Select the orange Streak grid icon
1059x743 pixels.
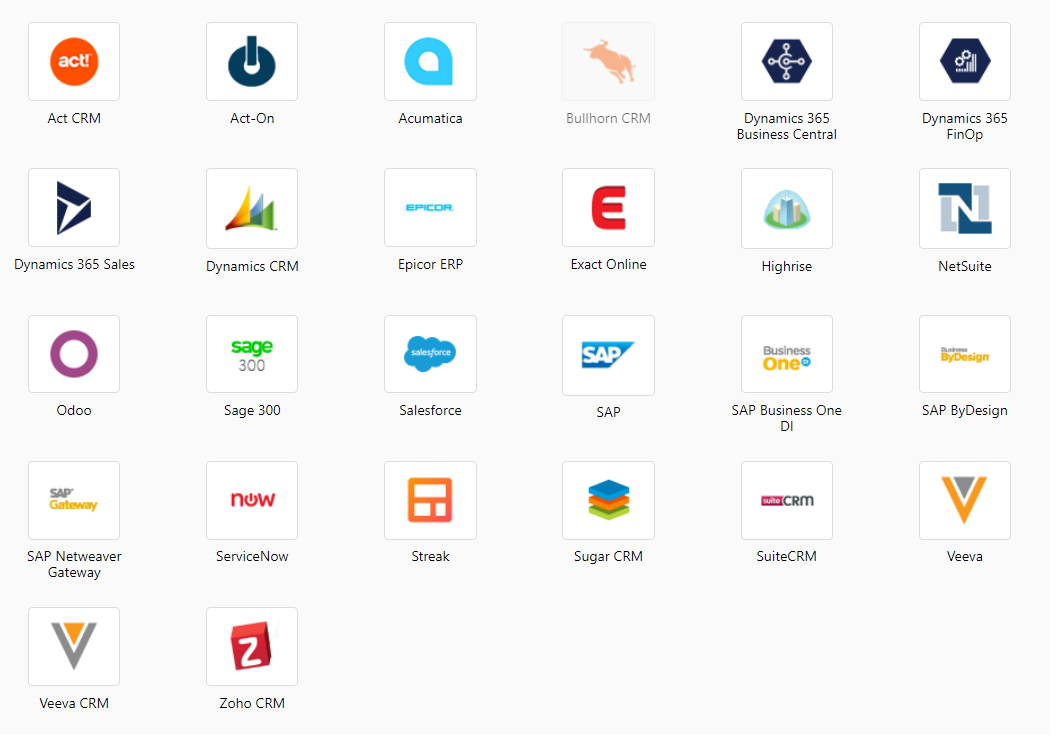[x=430, y=501]
